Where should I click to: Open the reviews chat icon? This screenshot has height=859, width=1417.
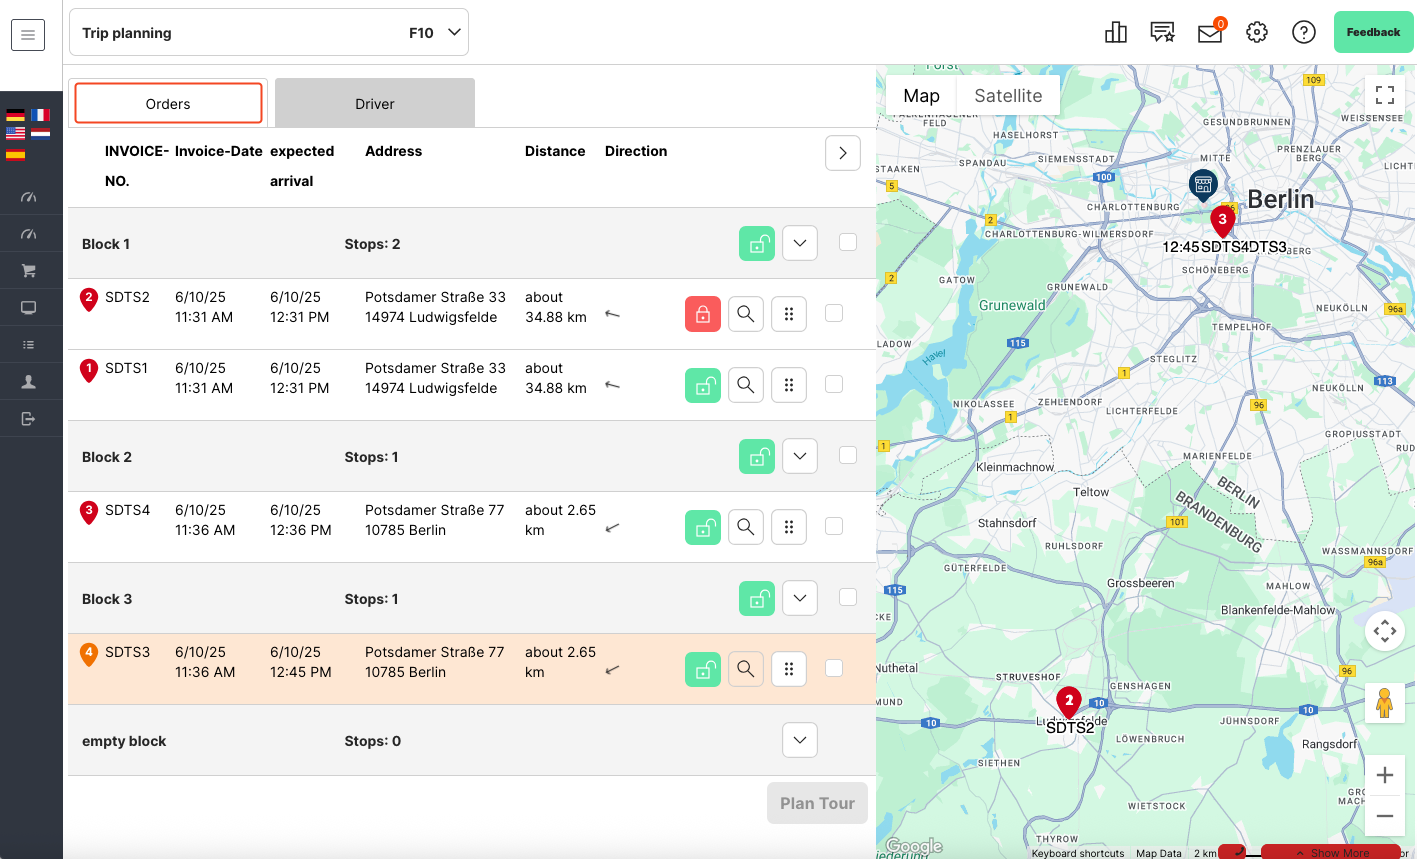pyautogui.click(x=1162, y=32)
